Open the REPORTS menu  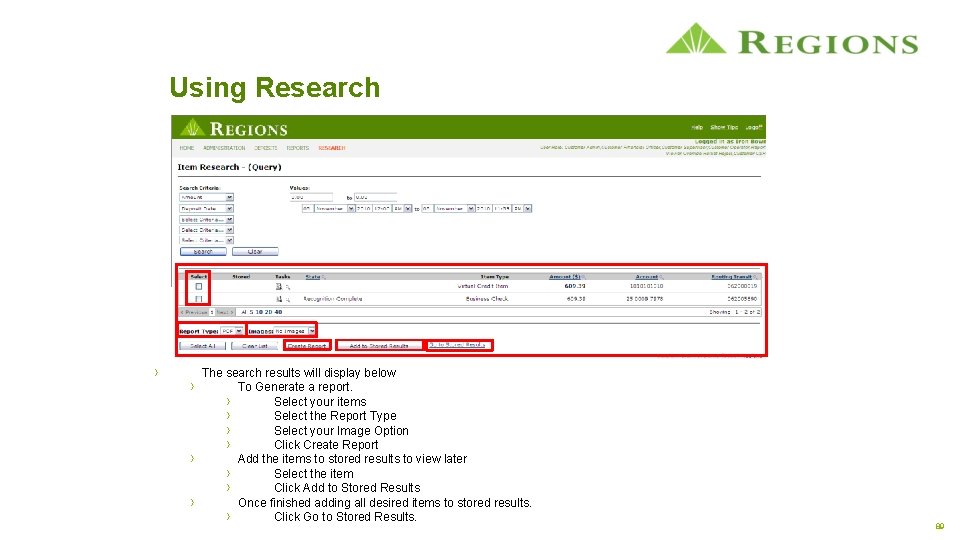(x=298, y=148)
